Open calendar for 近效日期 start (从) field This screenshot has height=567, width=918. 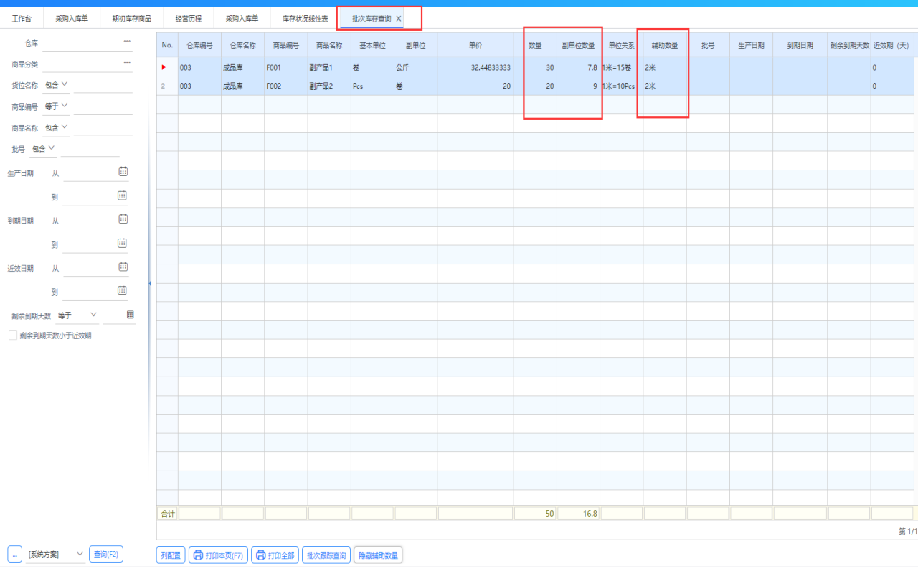click(123, 267)
